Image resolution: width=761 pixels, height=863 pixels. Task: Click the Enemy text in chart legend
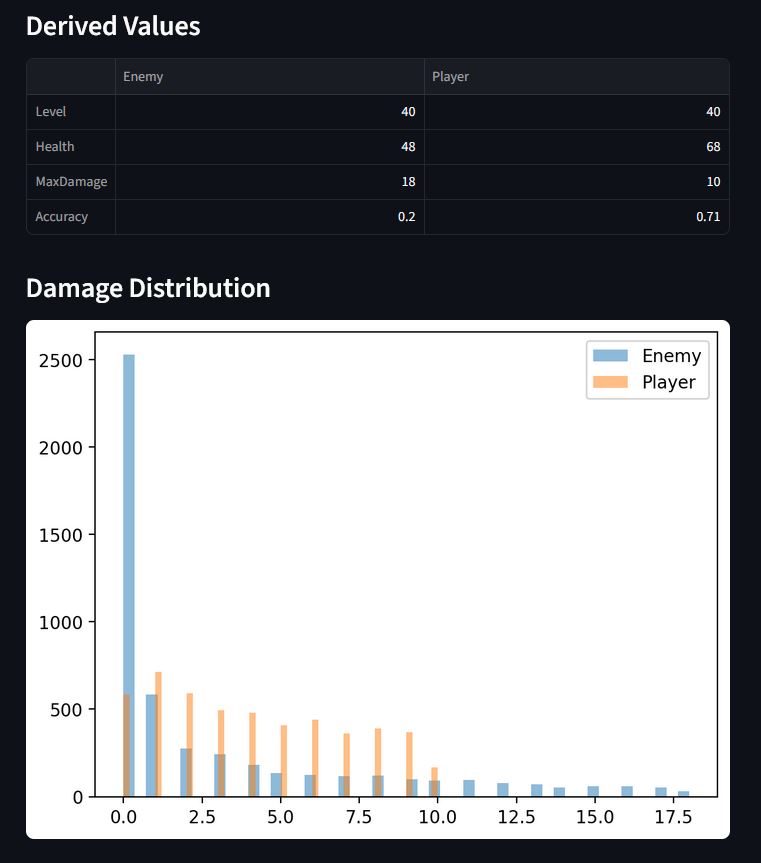(x=671, y=356)
